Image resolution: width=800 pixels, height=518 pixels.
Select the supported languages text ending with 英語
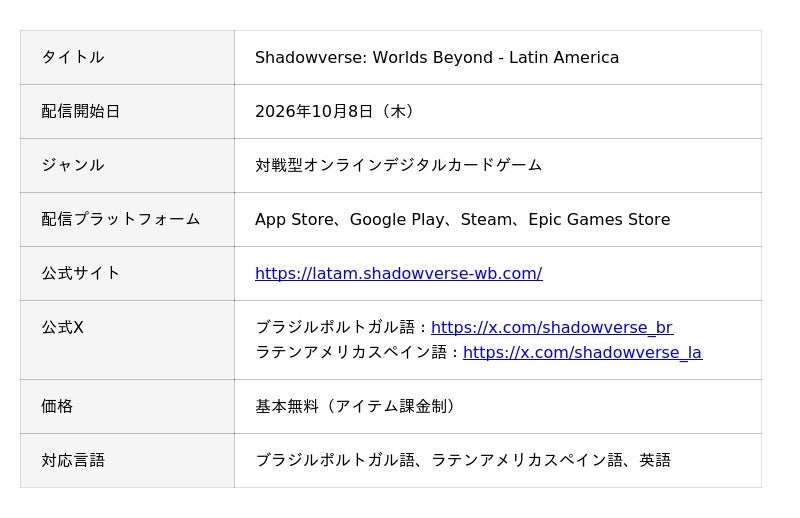[x=463, y=460]
